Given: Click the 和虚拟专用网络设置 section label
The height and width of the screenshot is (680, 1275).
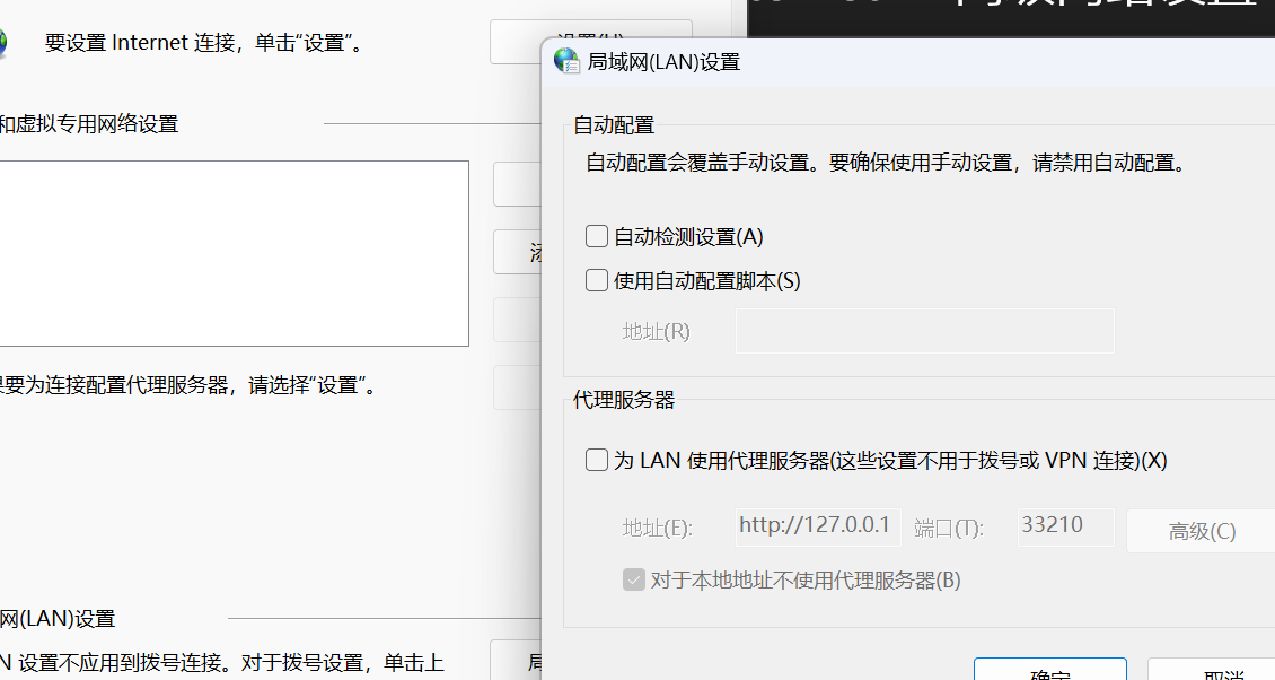Looking at the screenshot, I should (x=89, y=124).
